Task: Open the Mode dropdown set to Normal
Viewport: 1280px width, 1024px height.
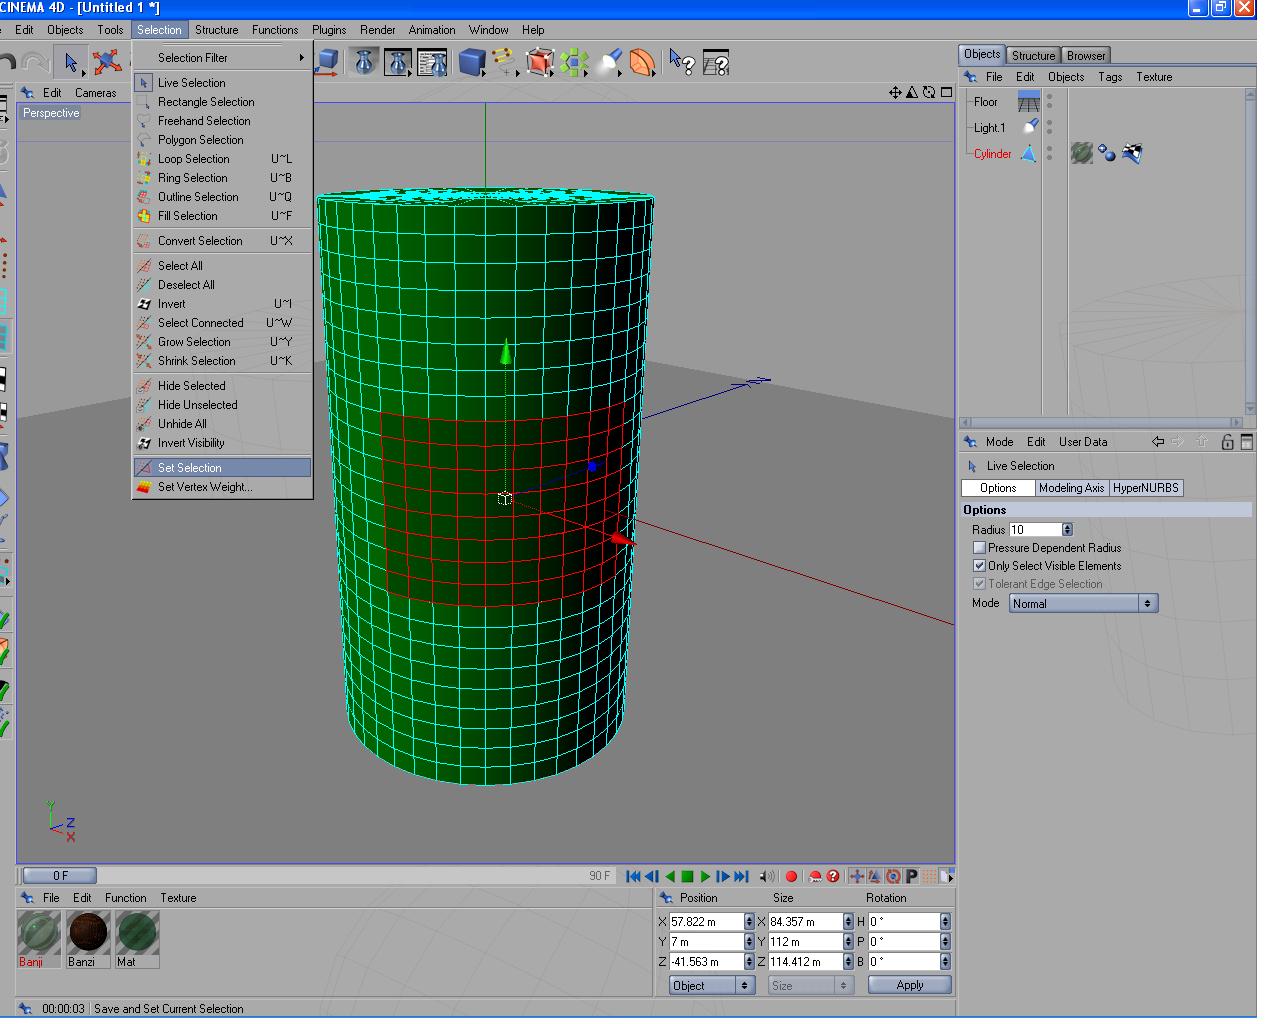Action: coord(1083,604)
